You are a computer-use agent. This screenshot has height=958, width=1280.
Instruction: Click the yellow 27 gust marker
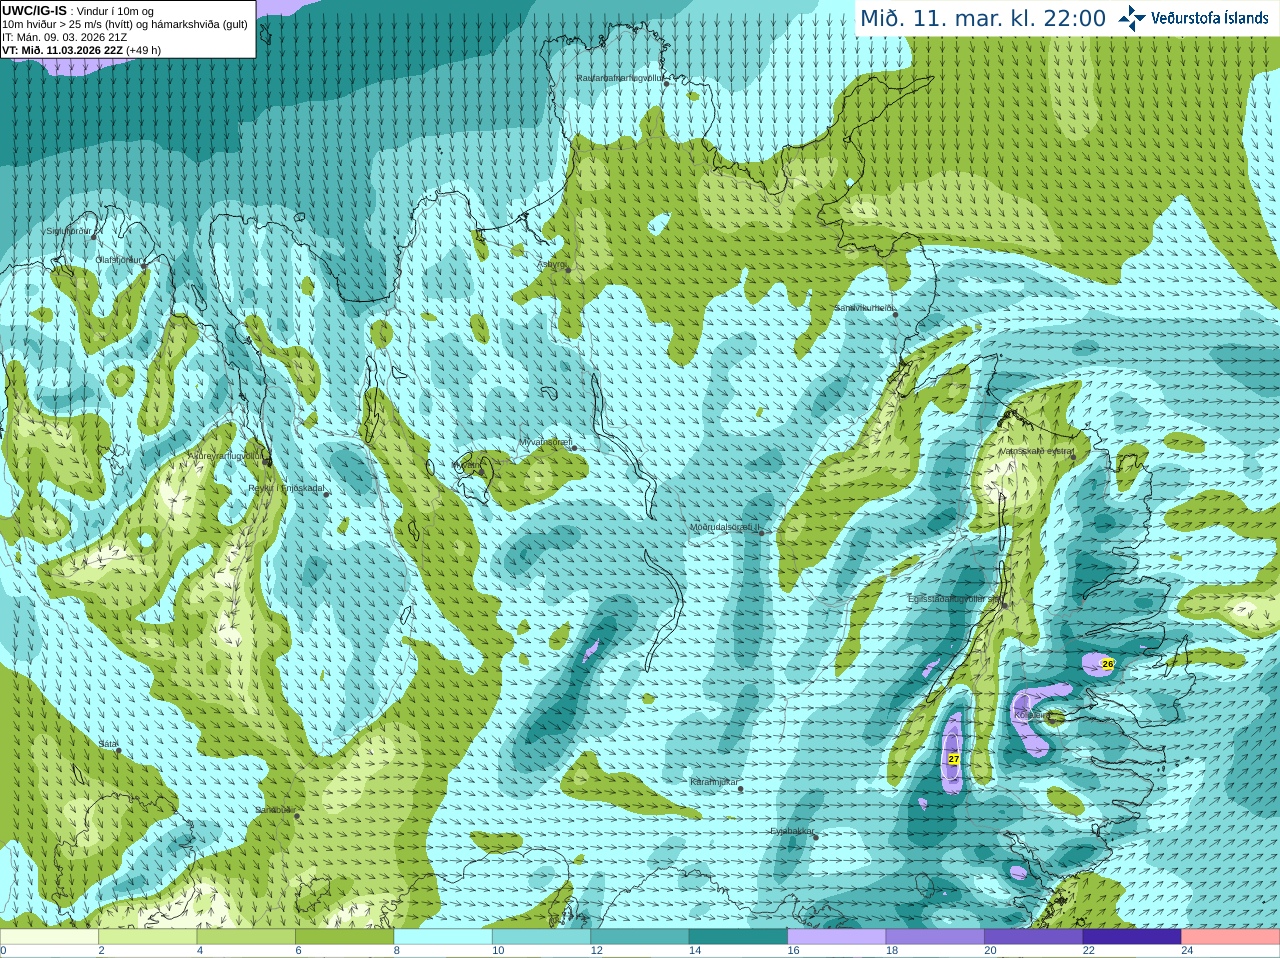pyautogui.click(x=954, y=759)
